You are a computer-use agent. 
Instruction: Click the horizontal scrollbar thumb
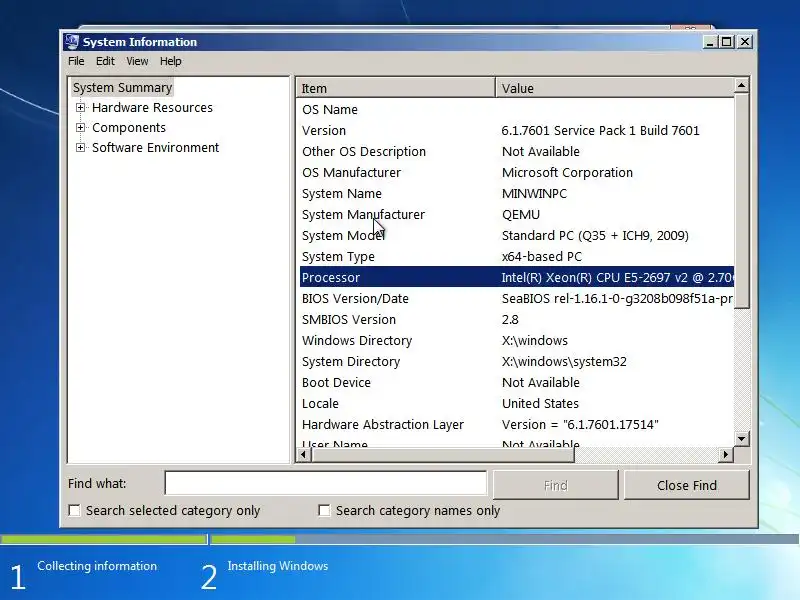443,454
